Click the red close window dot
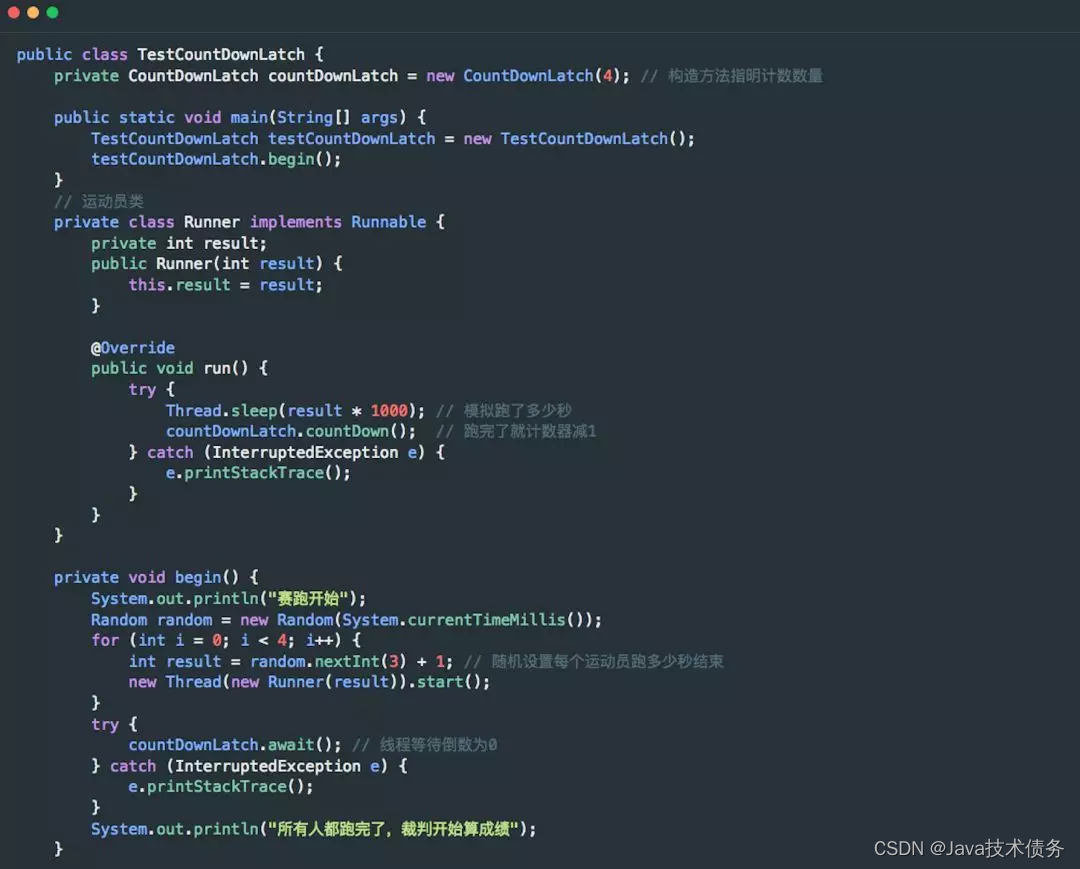Image resolution: width=1080 pixels, height=869 pixels. 13,12
